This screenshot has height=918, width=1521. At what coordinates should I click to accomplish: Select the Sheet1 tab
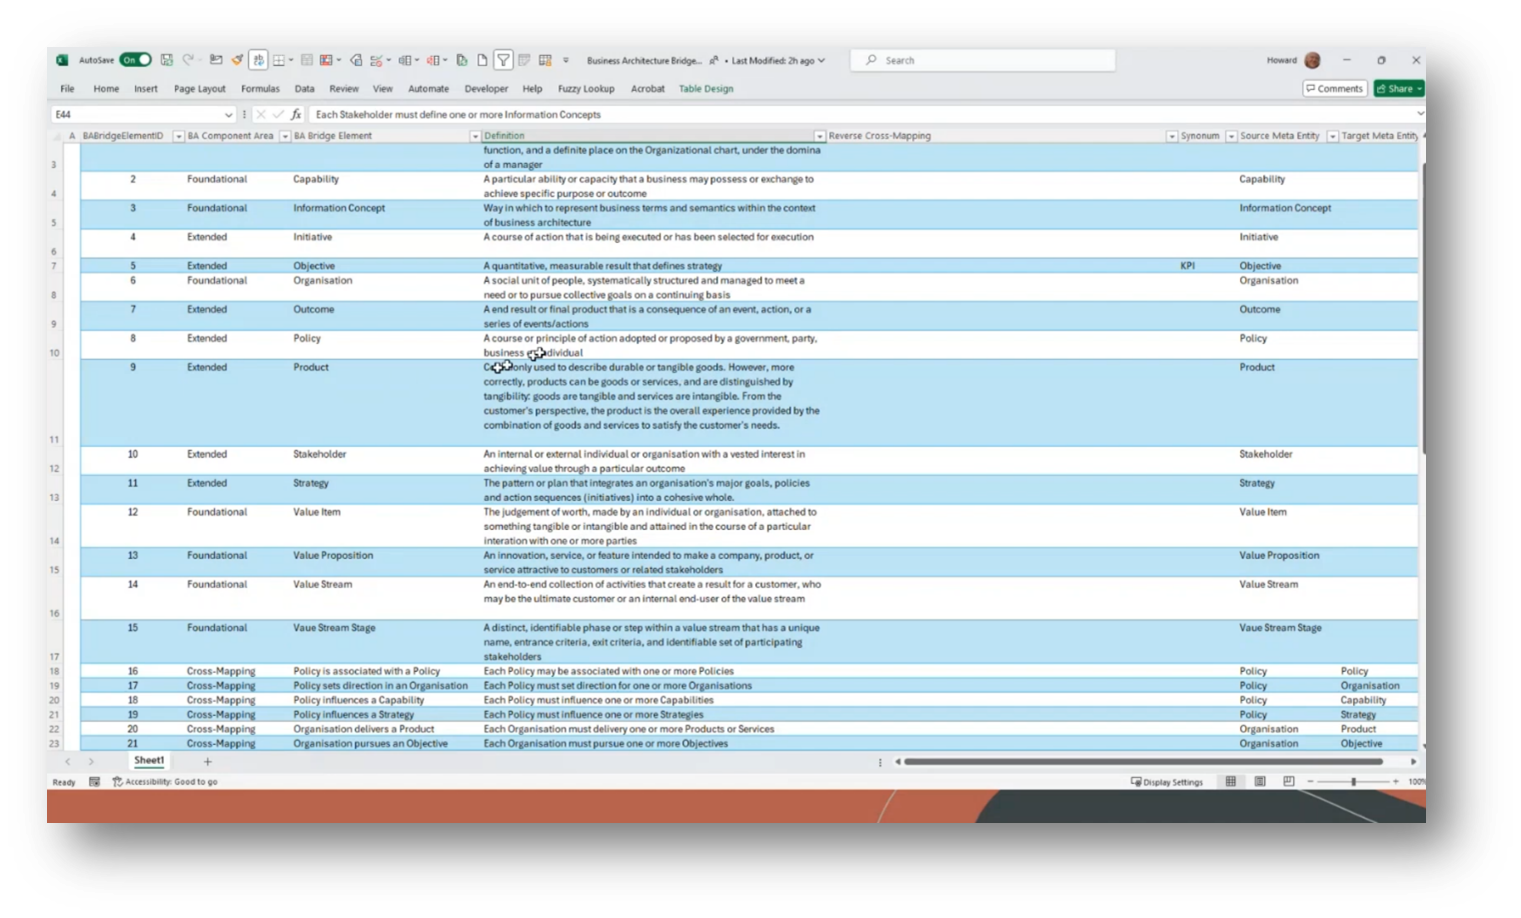point(149,761)
